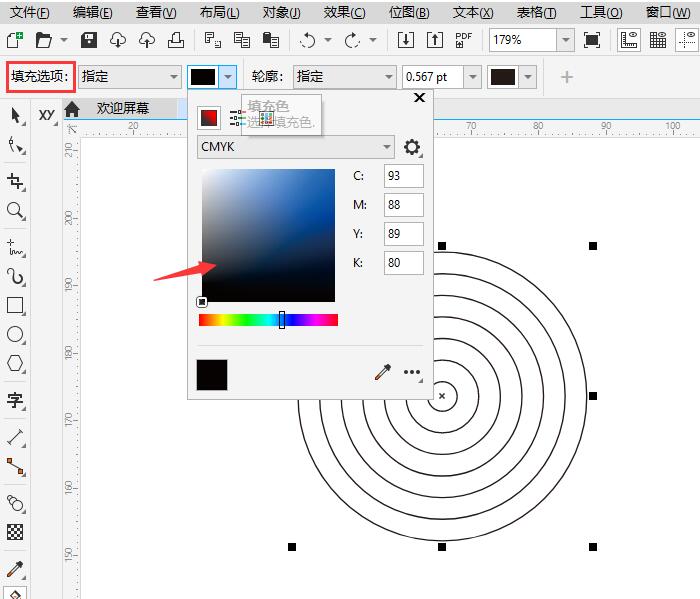
Task: Expand the 0.567 pt outline width dropdown
Action: click(472, 77)
